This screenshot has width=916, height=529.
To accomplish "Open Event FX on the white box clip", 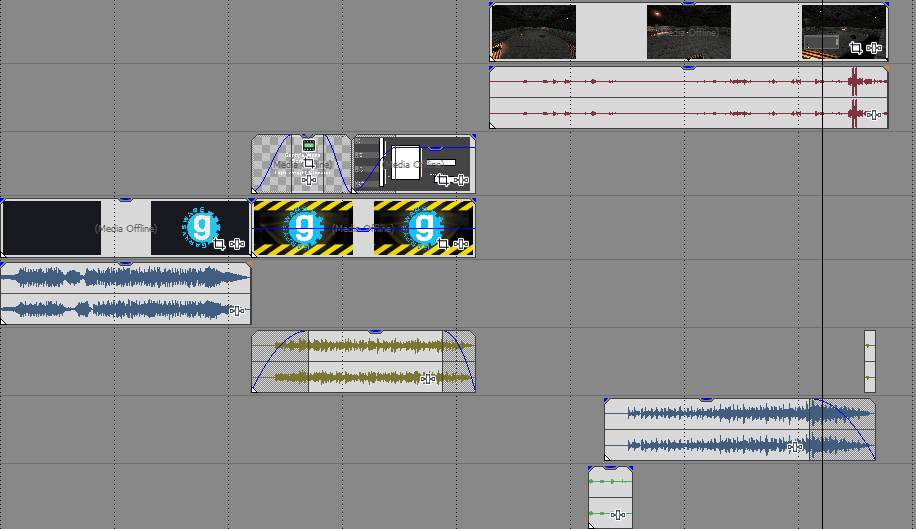I will (x=461, y=180).
